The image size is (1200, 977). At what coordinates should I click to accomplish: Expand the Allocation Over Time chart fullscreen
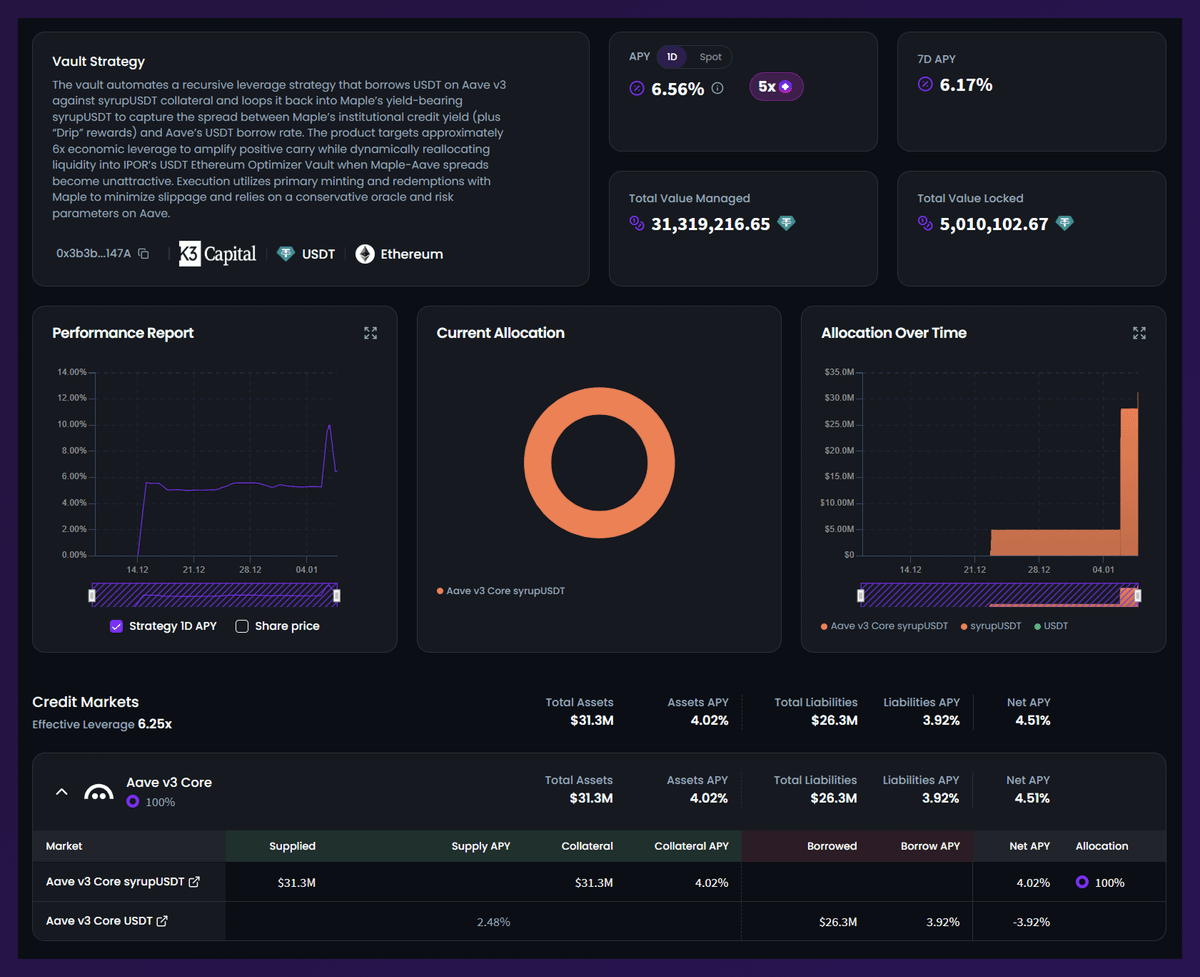click(x=1139, y=333)
